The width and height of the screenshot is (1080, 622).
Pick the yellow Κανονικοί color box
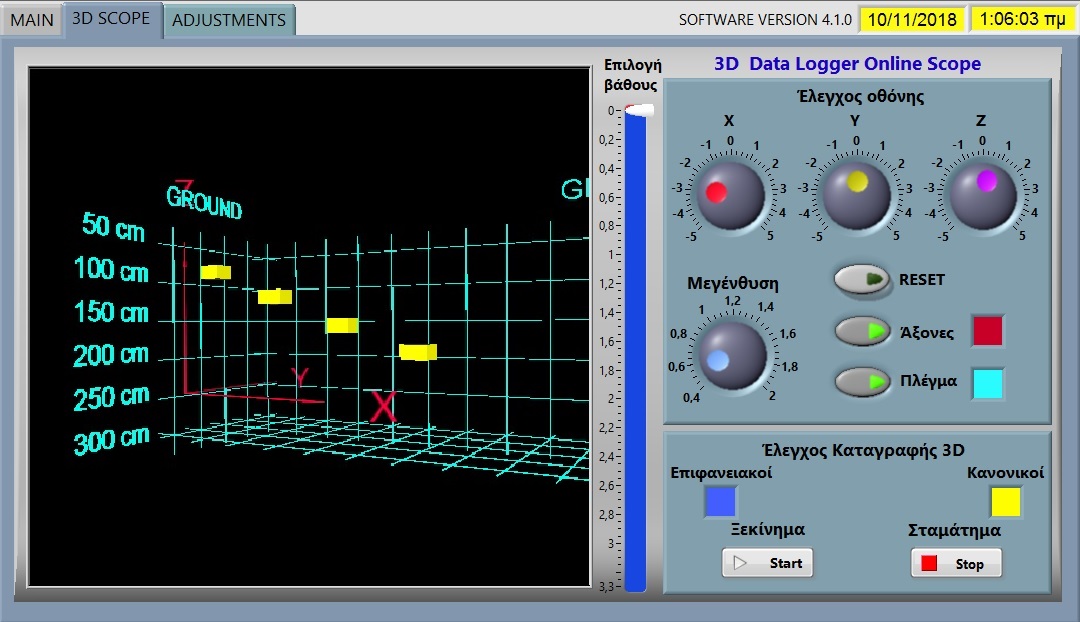click(x=1005, y=502)
